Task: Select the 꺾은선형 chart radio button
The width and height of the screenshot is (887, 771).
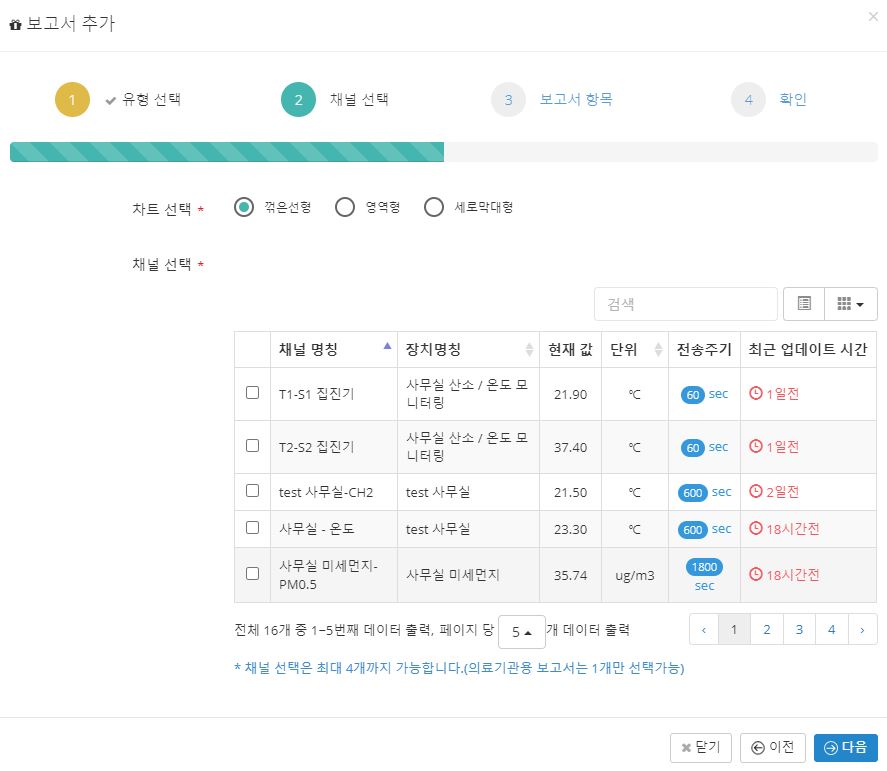Action: 244,207
